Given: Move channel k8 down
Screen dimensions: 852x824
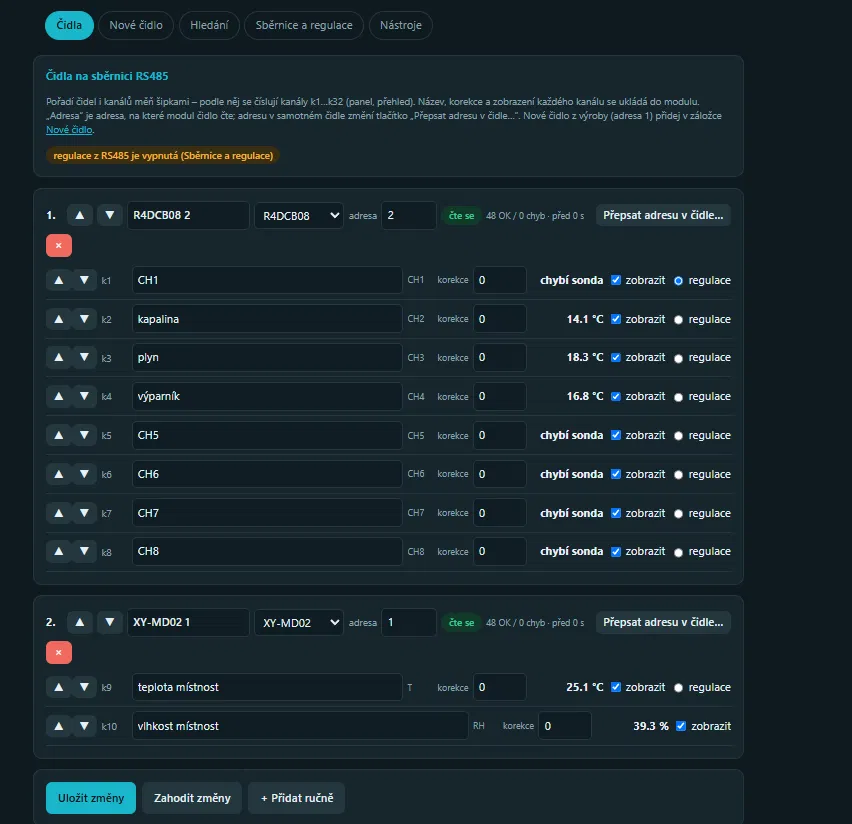Looking at the screenshot, I should pos(84,551).
